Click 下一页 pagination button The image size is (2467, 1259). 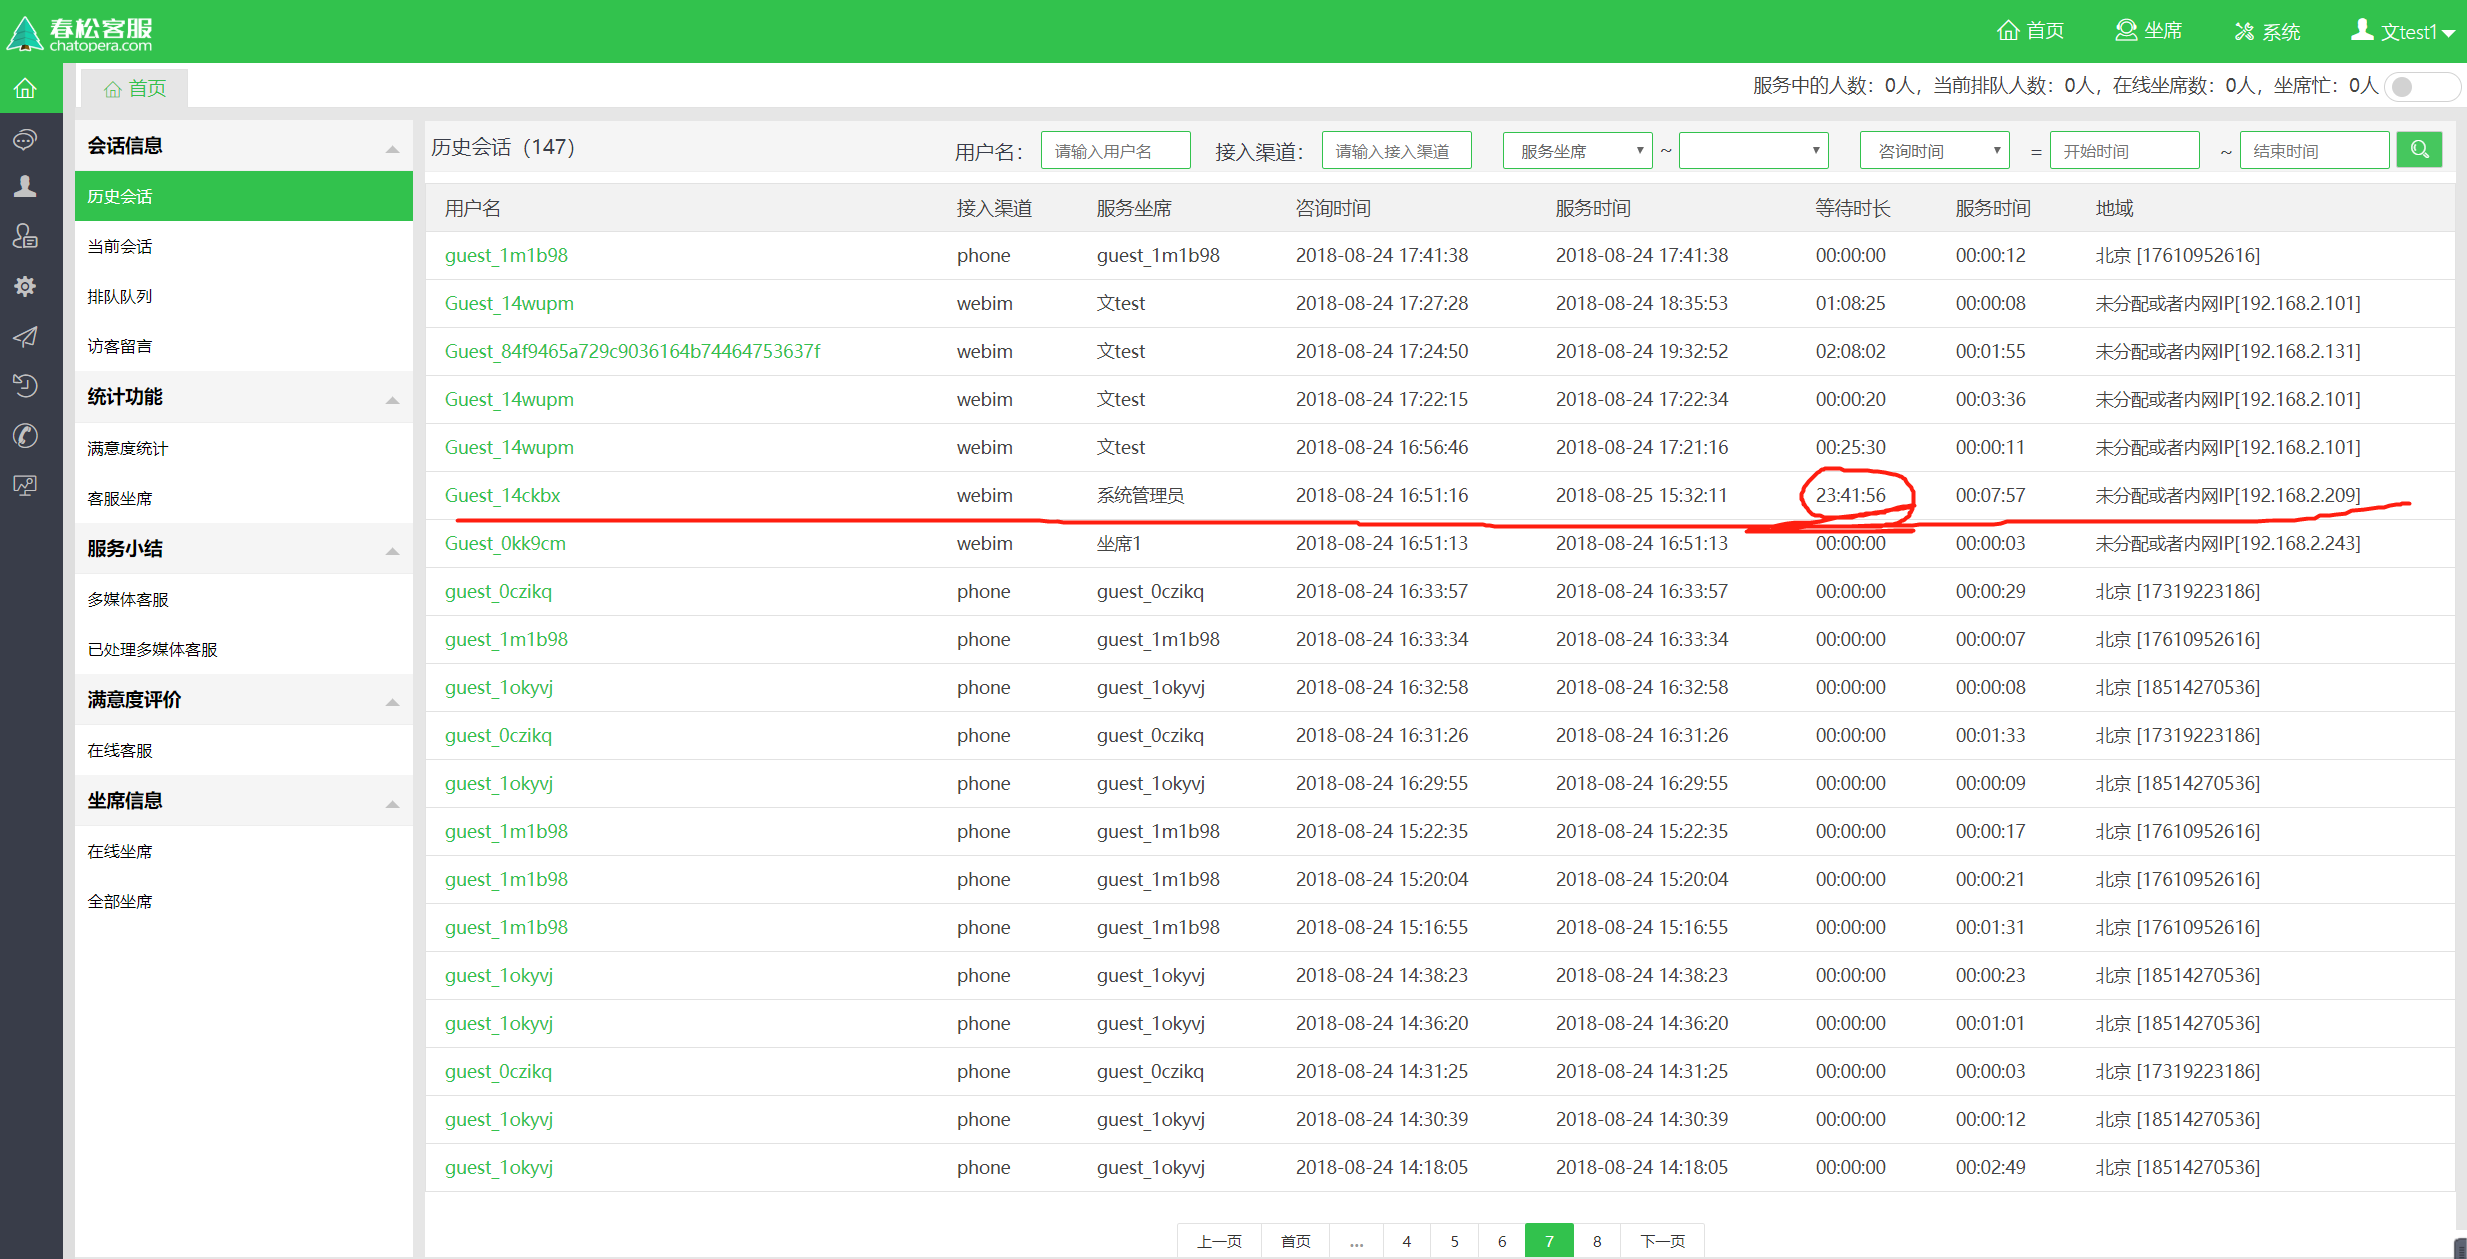(1662, 1241)
